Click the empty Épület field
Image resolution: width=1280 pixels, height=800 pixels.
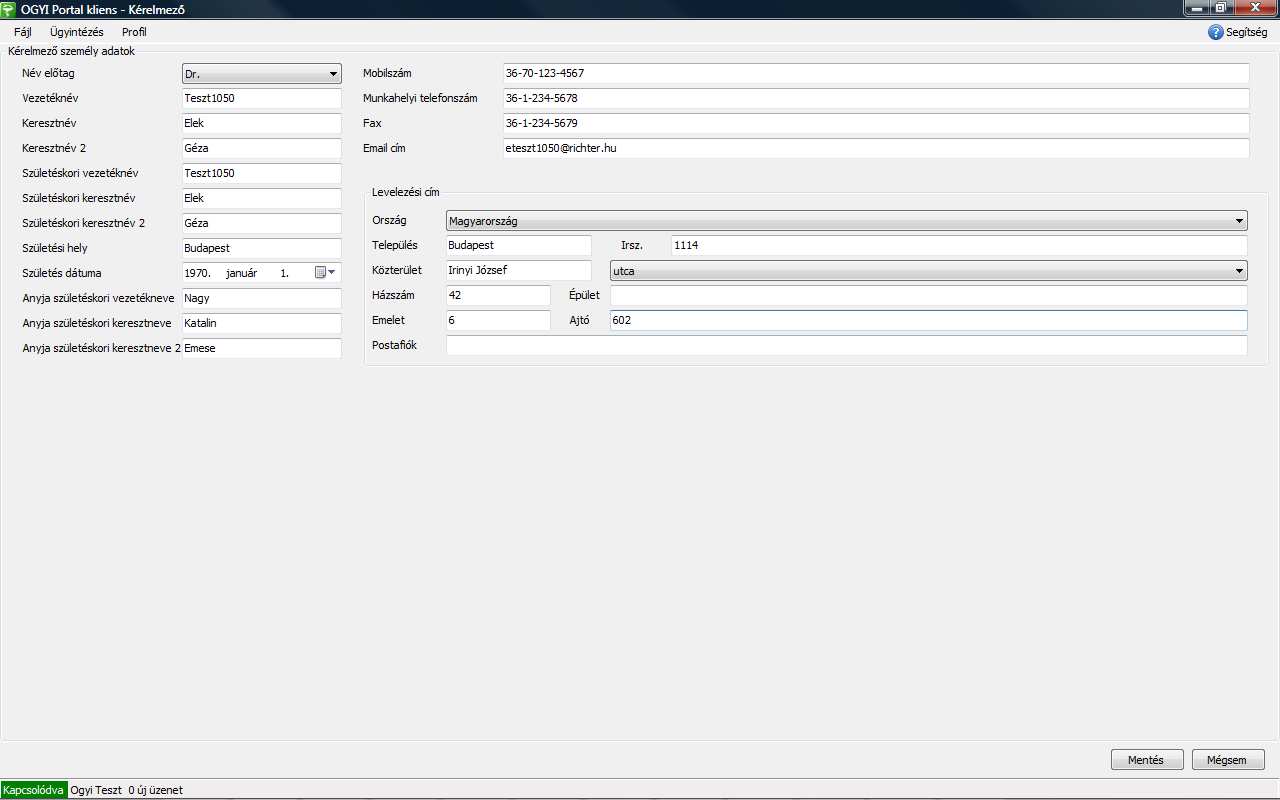[x=929, y=295]
